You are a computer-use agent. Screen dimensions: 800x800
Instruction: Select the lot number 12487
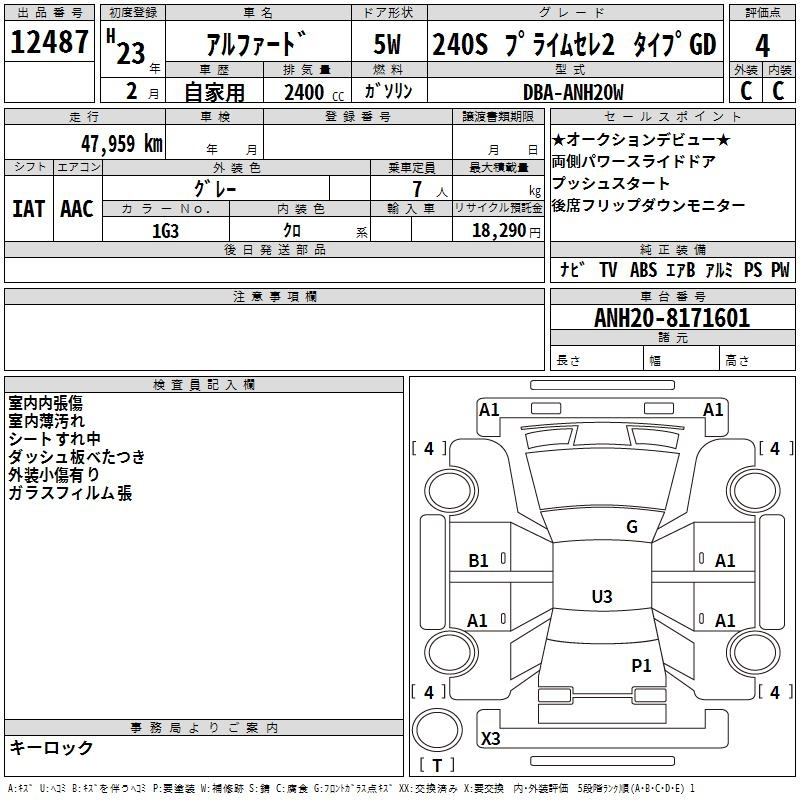click(50, 43)
